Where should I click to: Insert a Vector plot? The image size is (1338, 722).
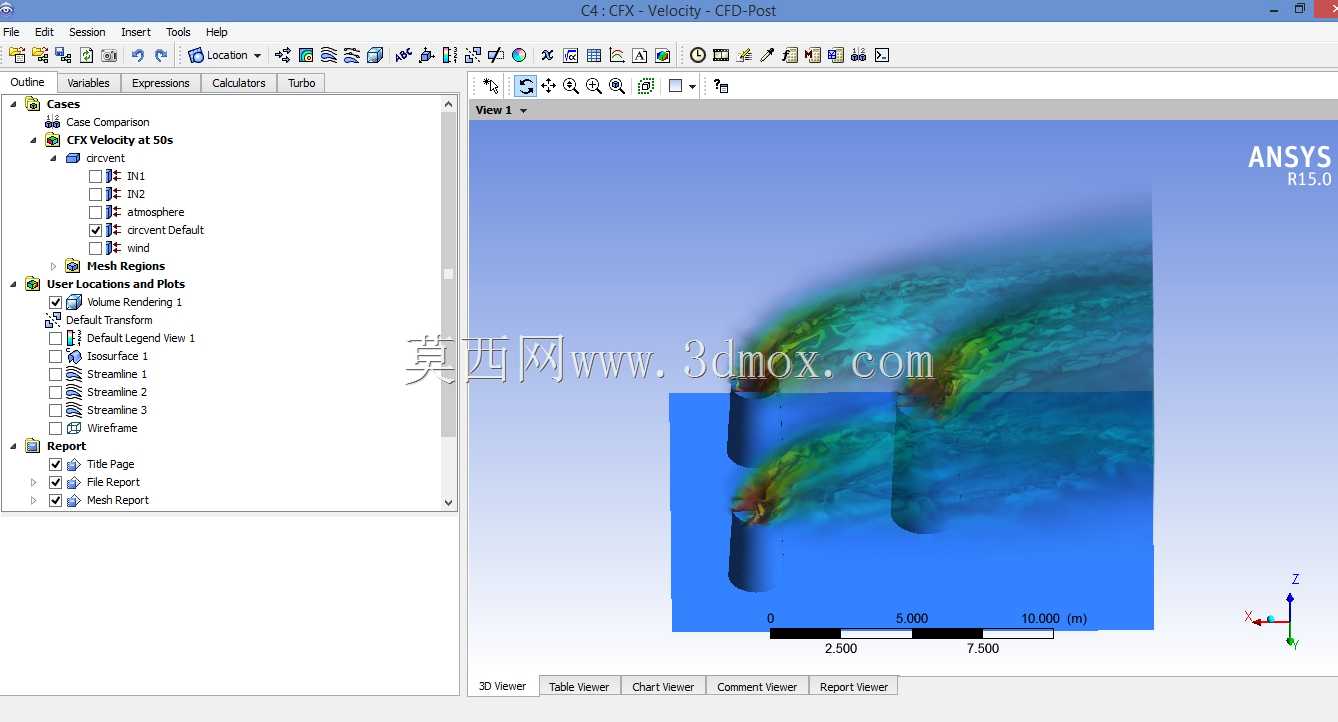tap(283, 56)
